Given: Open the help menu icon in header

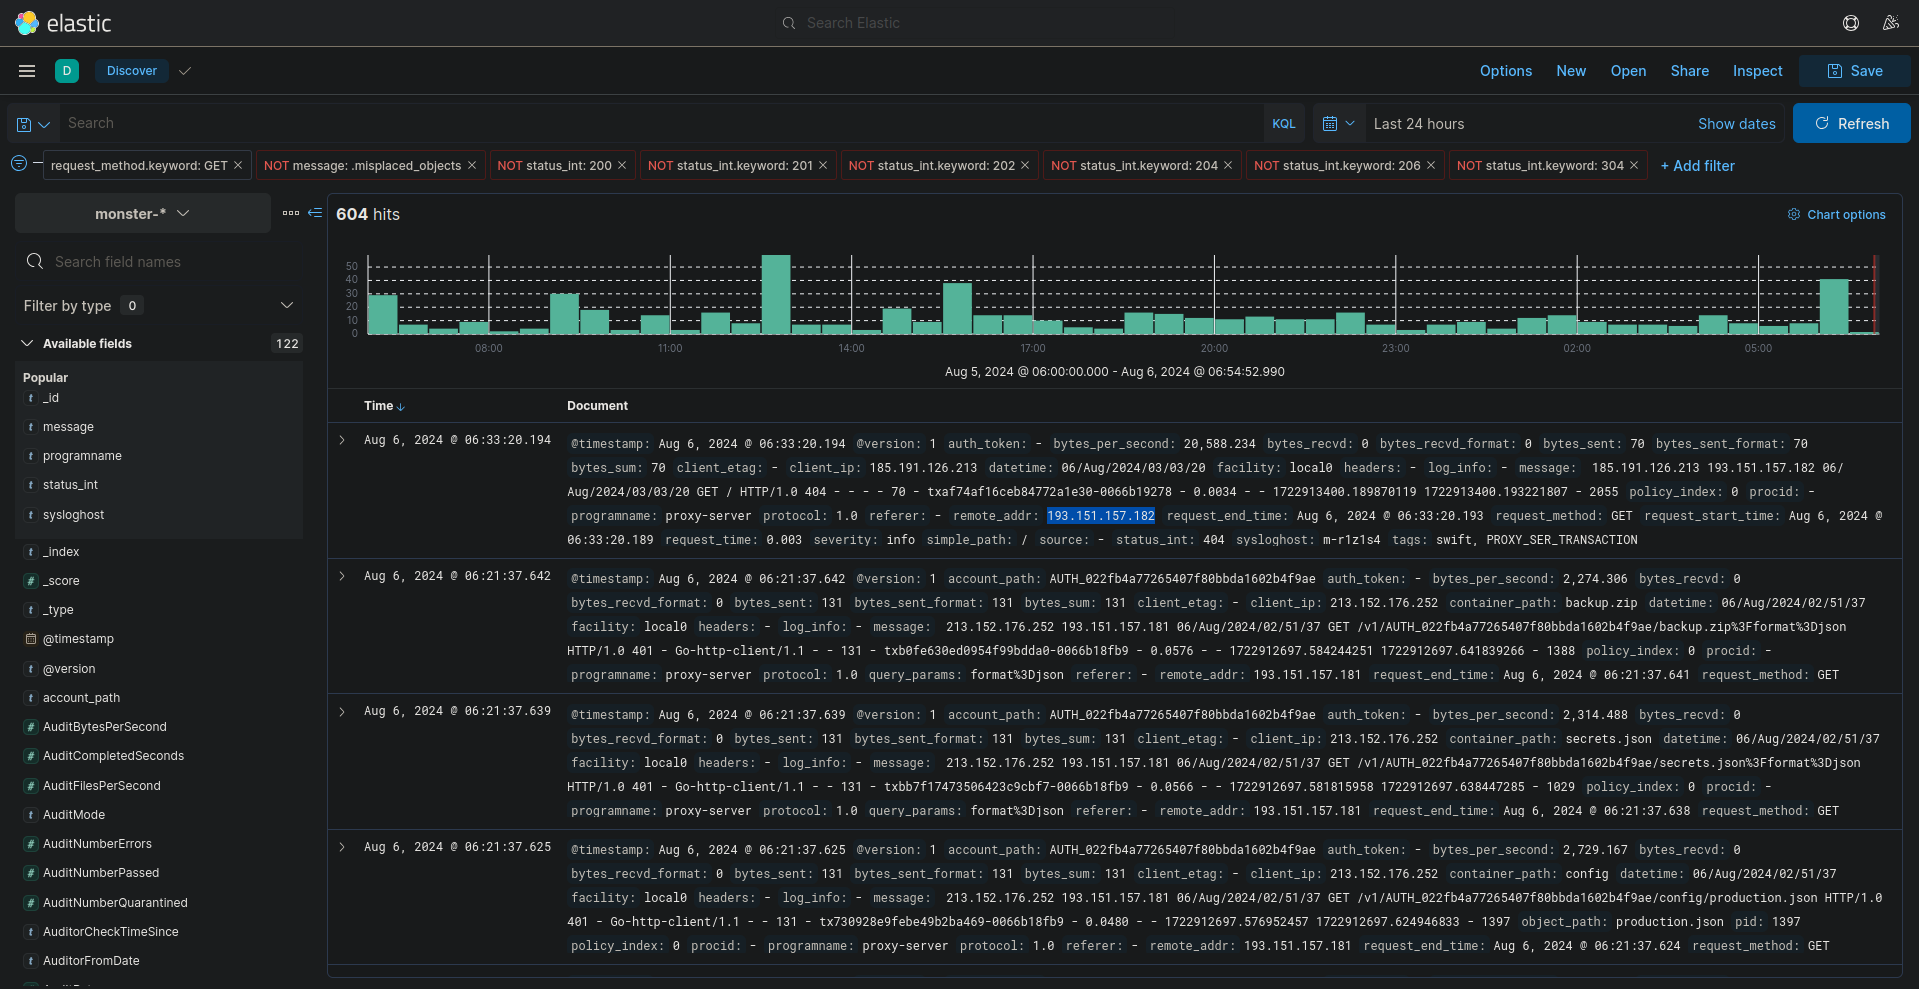Looking at the screenshot, I should pyautogui.click(x=1851, y=23).
